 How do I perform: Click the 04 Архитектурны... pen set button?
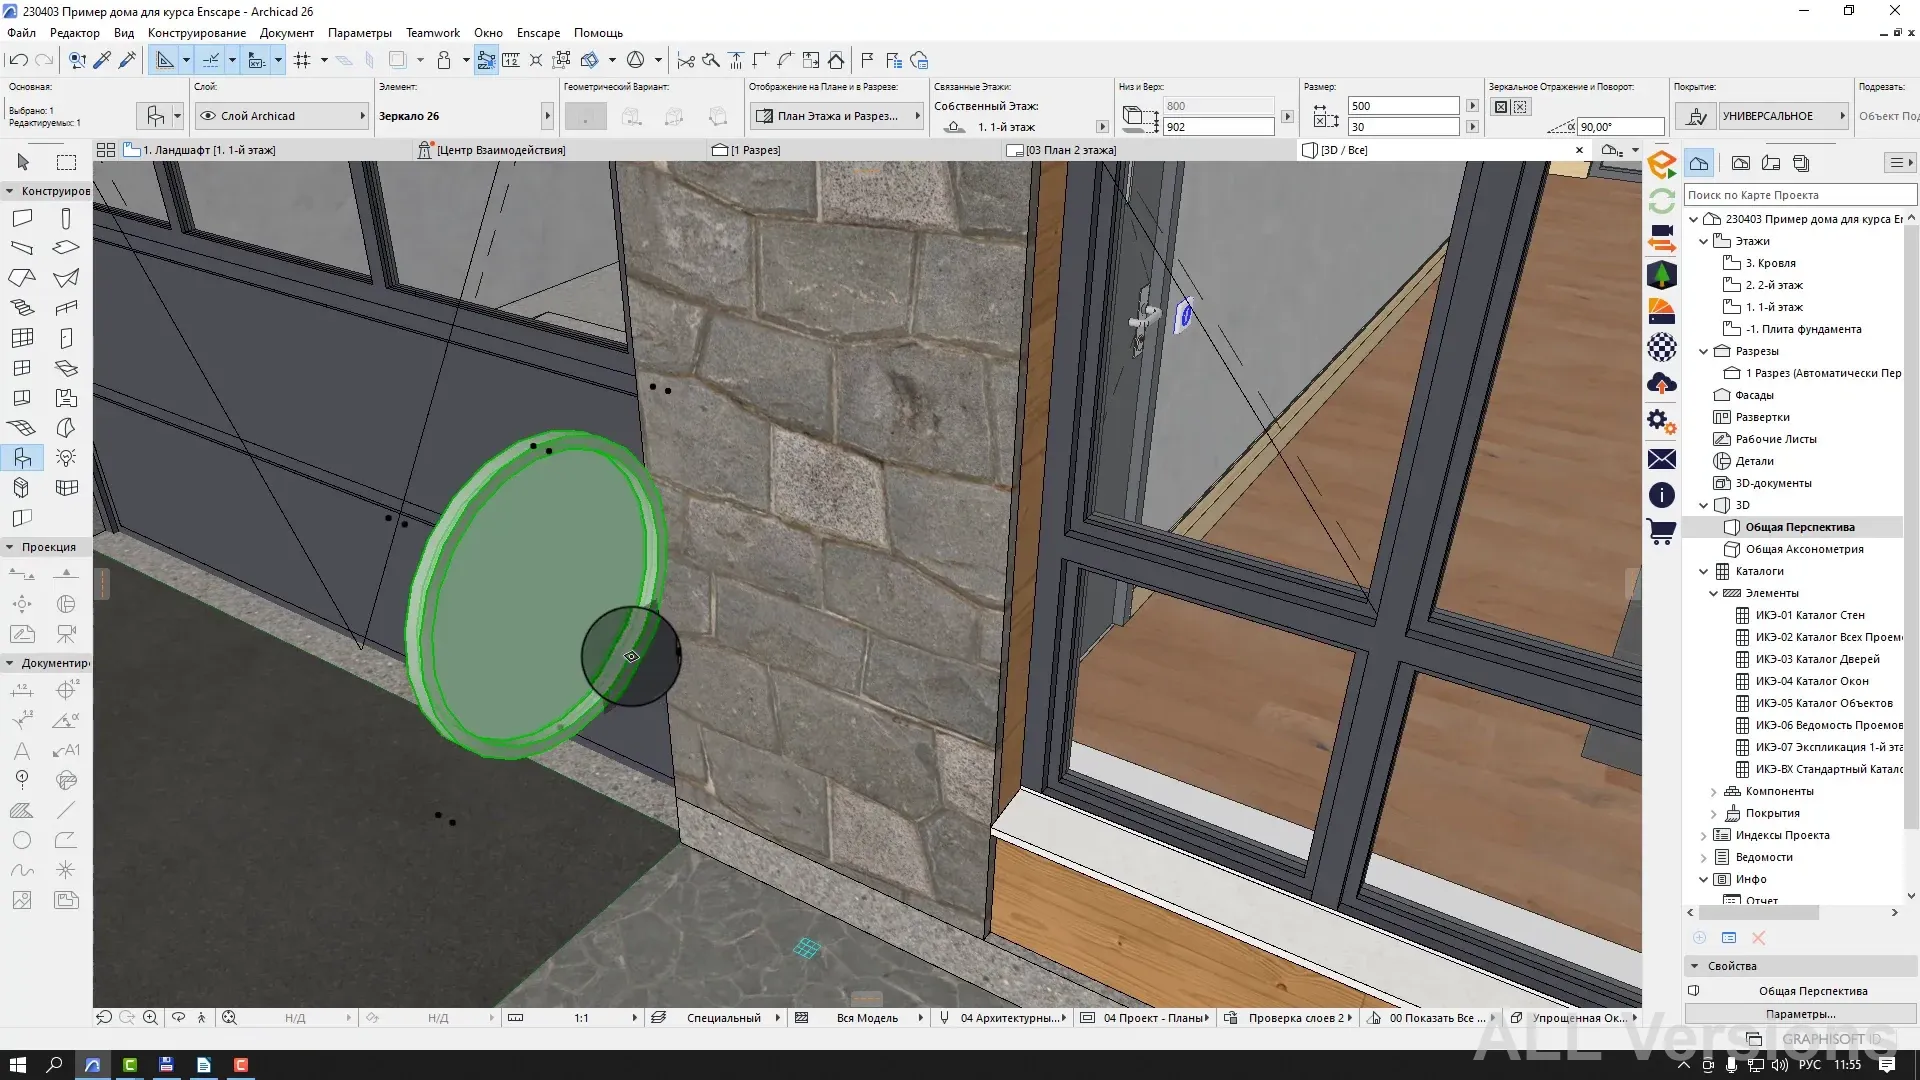(x=1003, y=1018)
